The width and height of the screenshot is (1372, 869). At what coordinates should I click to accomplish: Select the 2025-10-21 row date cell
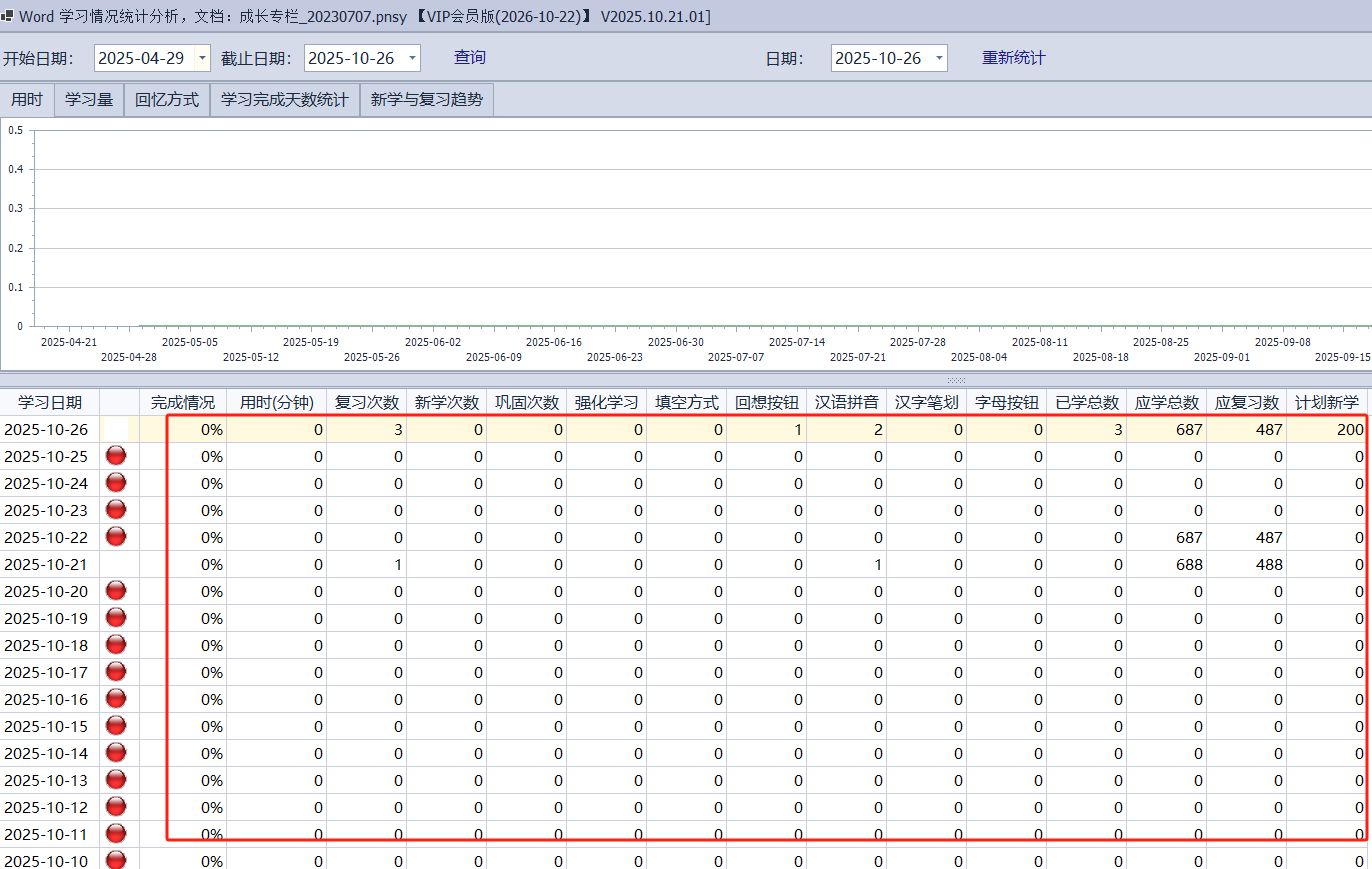click(46, 564)
